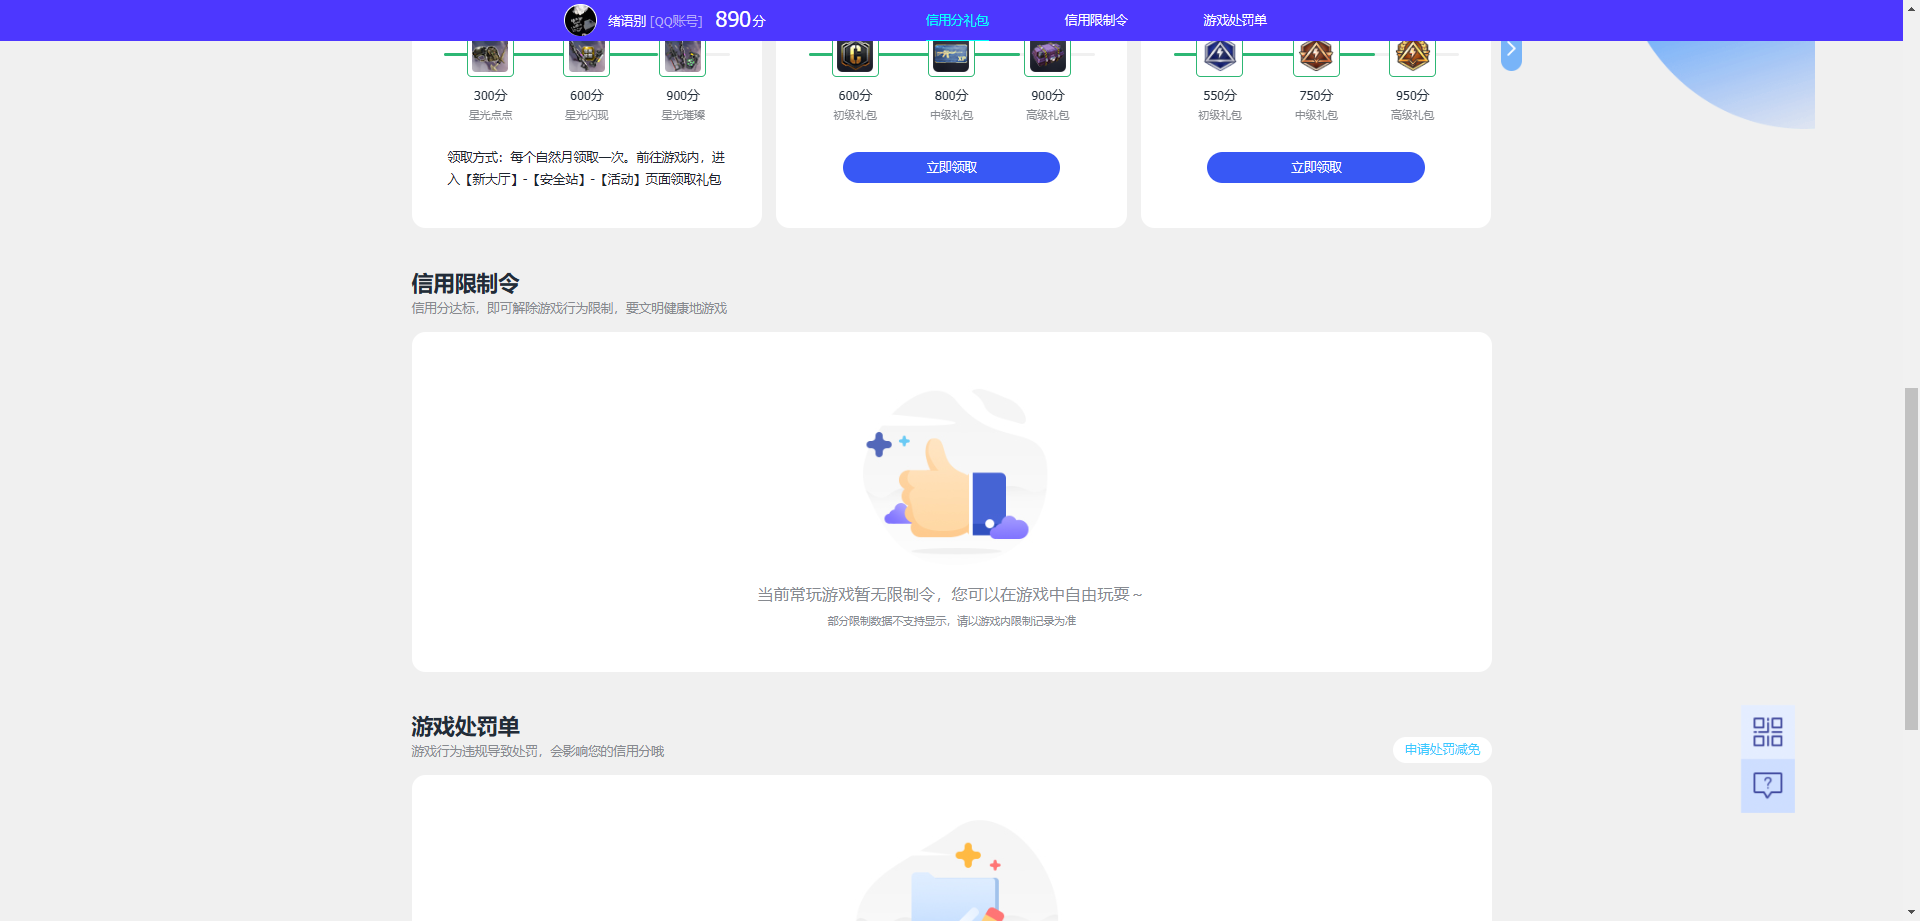Click the 星光点点 label
The width and height of the screenshot is (1920, 921).
click(x=490, y=115)
